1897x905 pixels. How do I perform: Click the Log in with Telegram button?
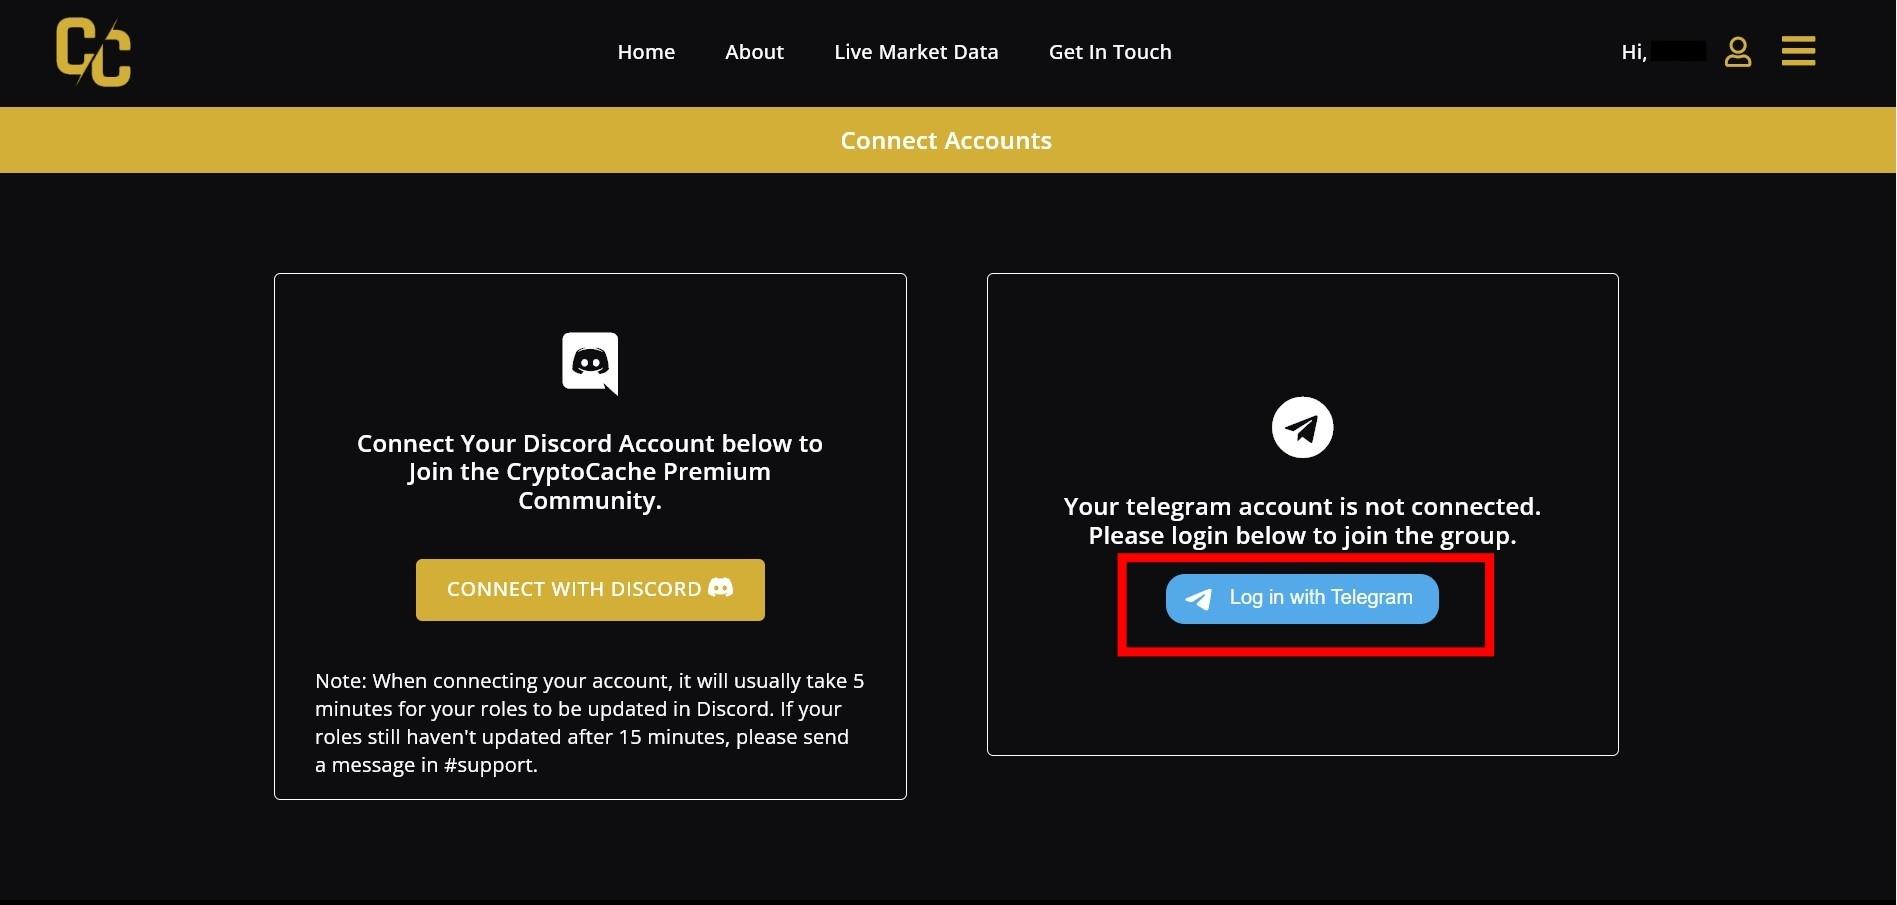click(x=1301, y=598)
